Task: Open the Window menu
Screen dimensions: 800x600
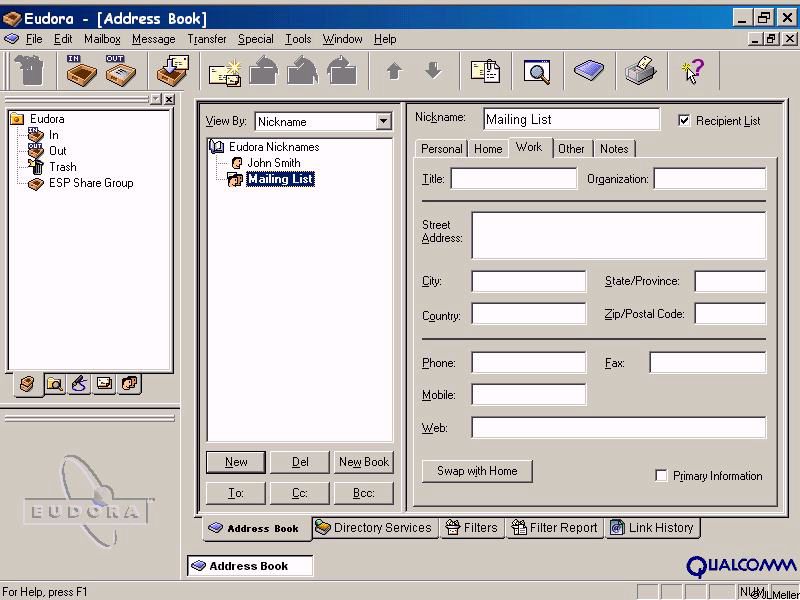Action: [x=342, y=39]
